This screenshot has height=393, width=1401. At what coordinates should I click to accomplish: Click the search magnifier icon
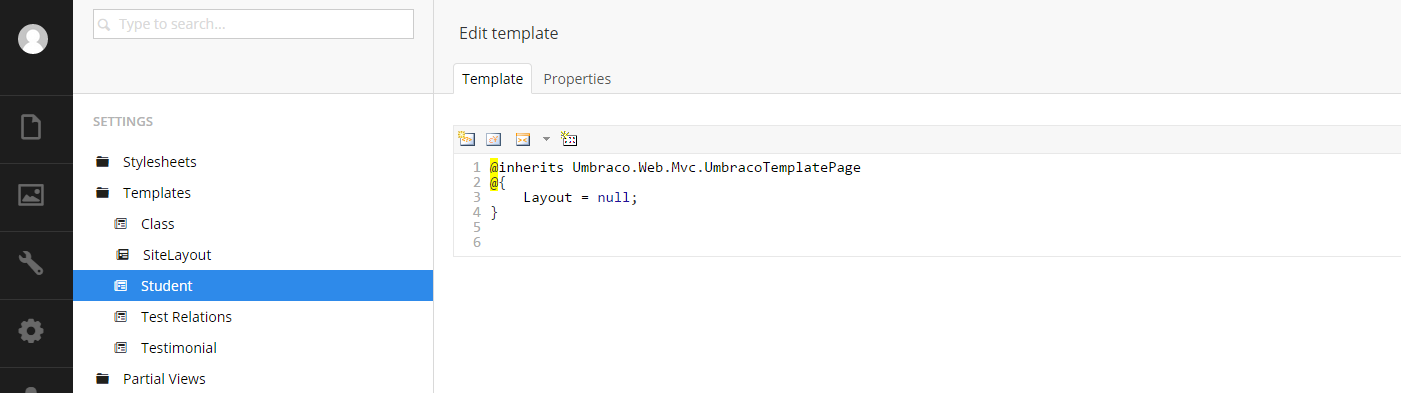click(104, 25)
